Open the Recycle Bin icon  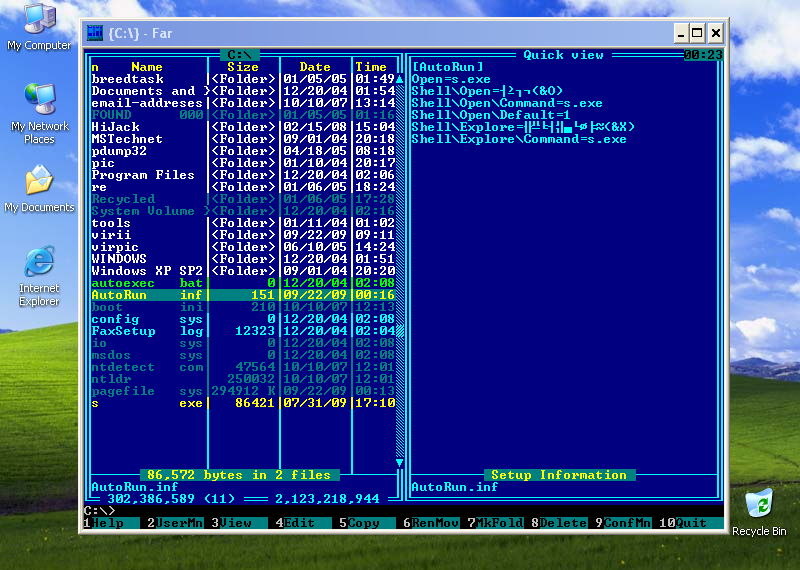(x=759, y=512)
